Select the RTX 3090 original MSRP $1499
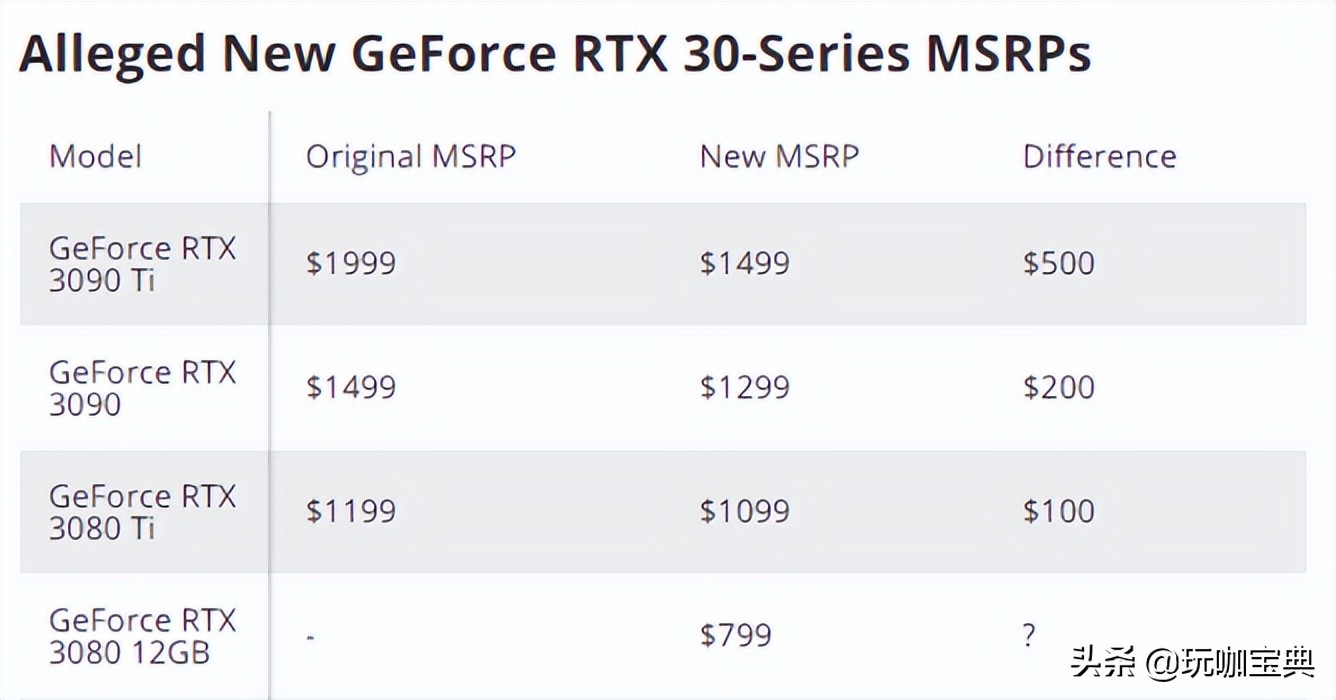The height and width of the screenshot is (700, 1336). (351, 388)
